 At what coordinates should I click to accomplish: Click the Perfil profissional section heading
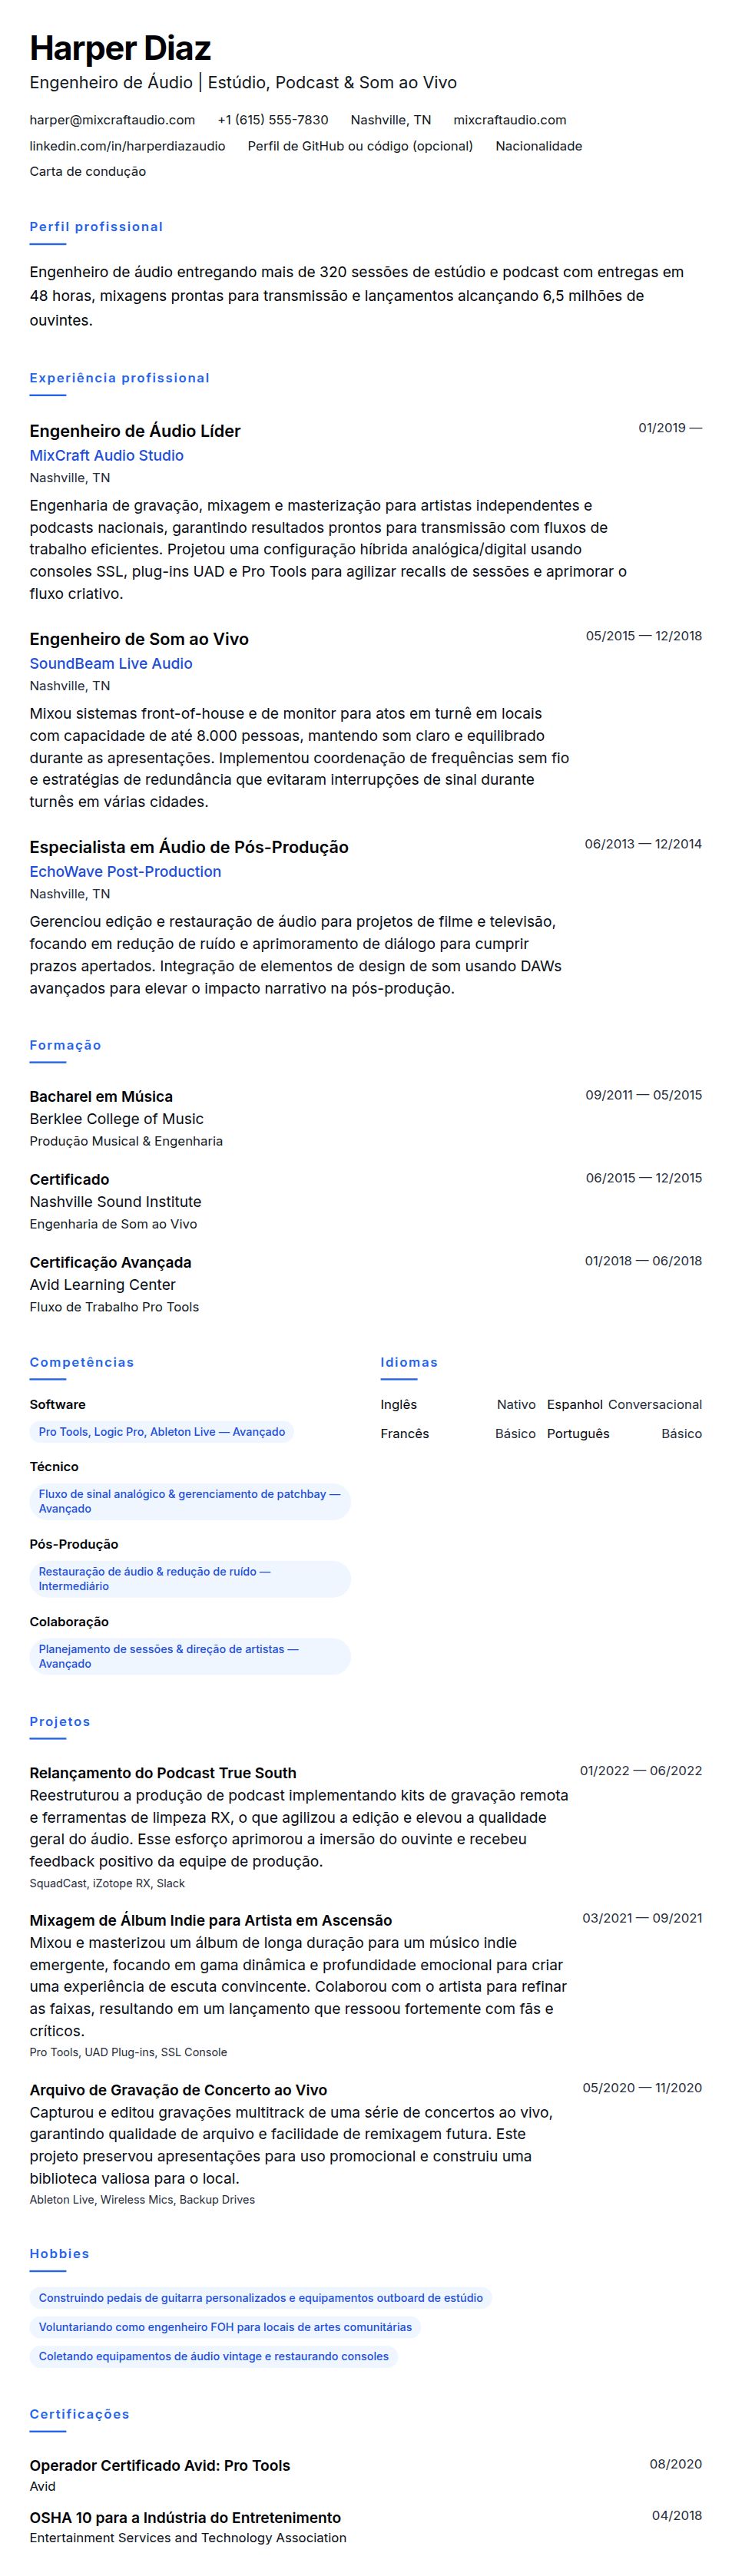96,227
